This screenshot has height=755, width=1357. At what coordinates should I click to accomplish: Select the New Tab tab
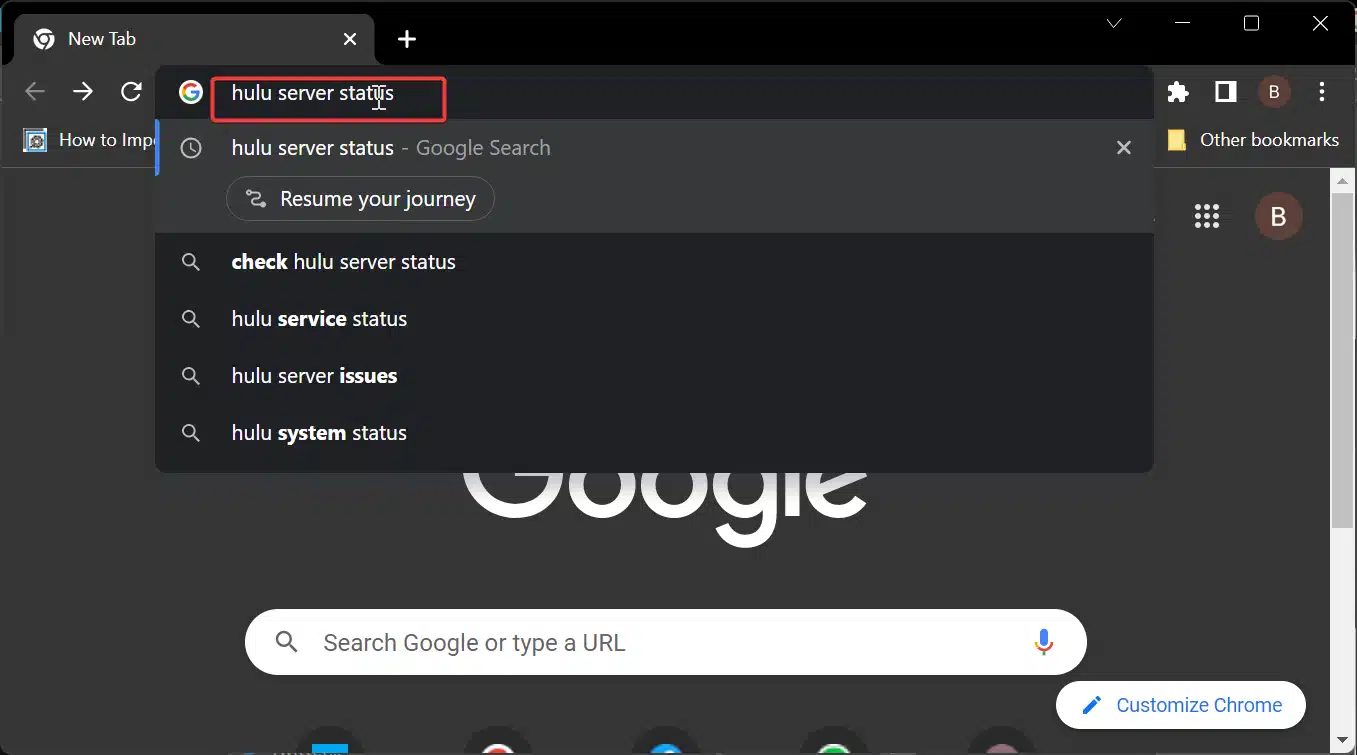click(195, 39)
